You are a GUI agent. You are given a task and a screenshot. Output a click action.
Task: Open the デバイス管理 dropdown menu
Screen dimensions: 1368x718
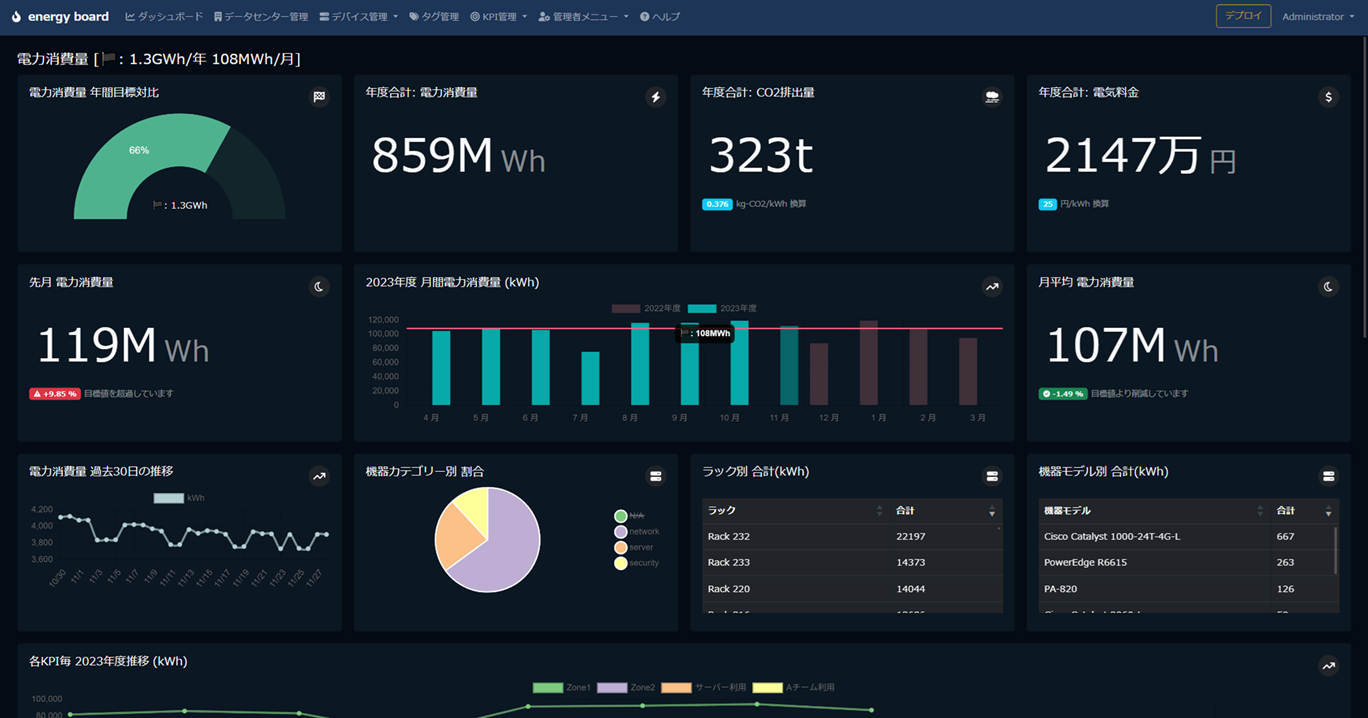[x=358, y=17]
